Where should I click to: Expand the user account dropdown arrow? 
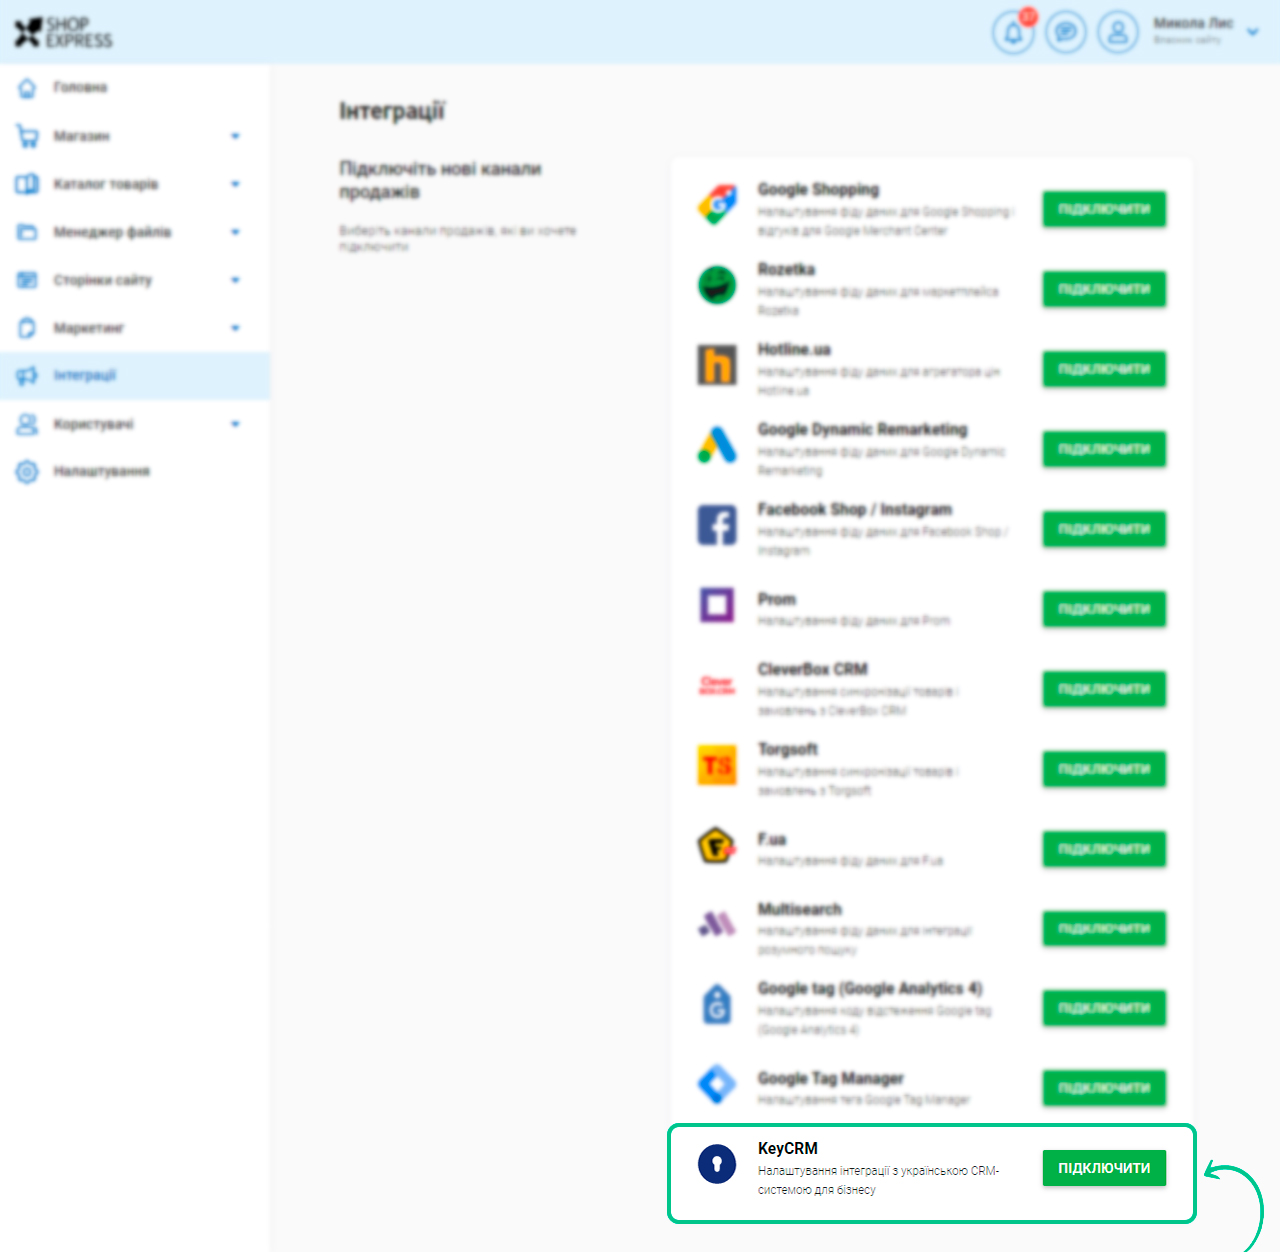click(x=1253, y=32)
